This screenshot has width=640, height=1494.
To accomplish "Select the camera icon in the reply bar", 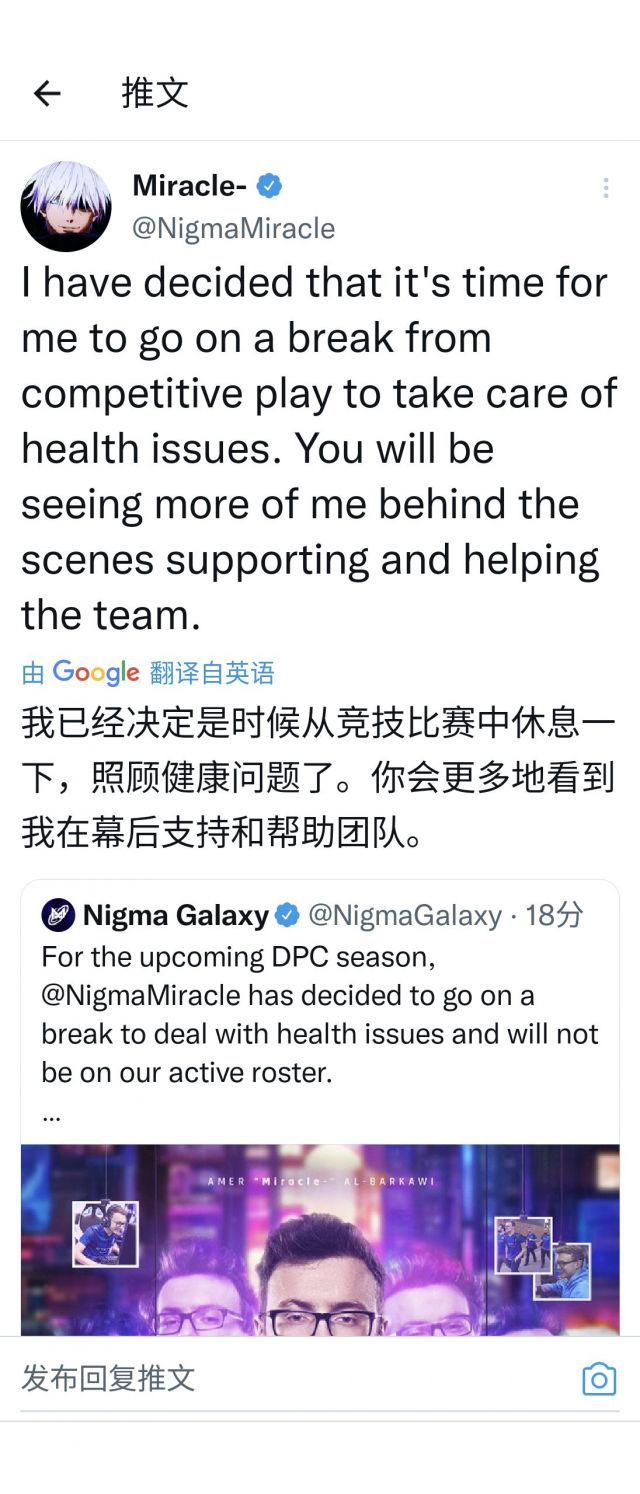I will (598, 1378).
